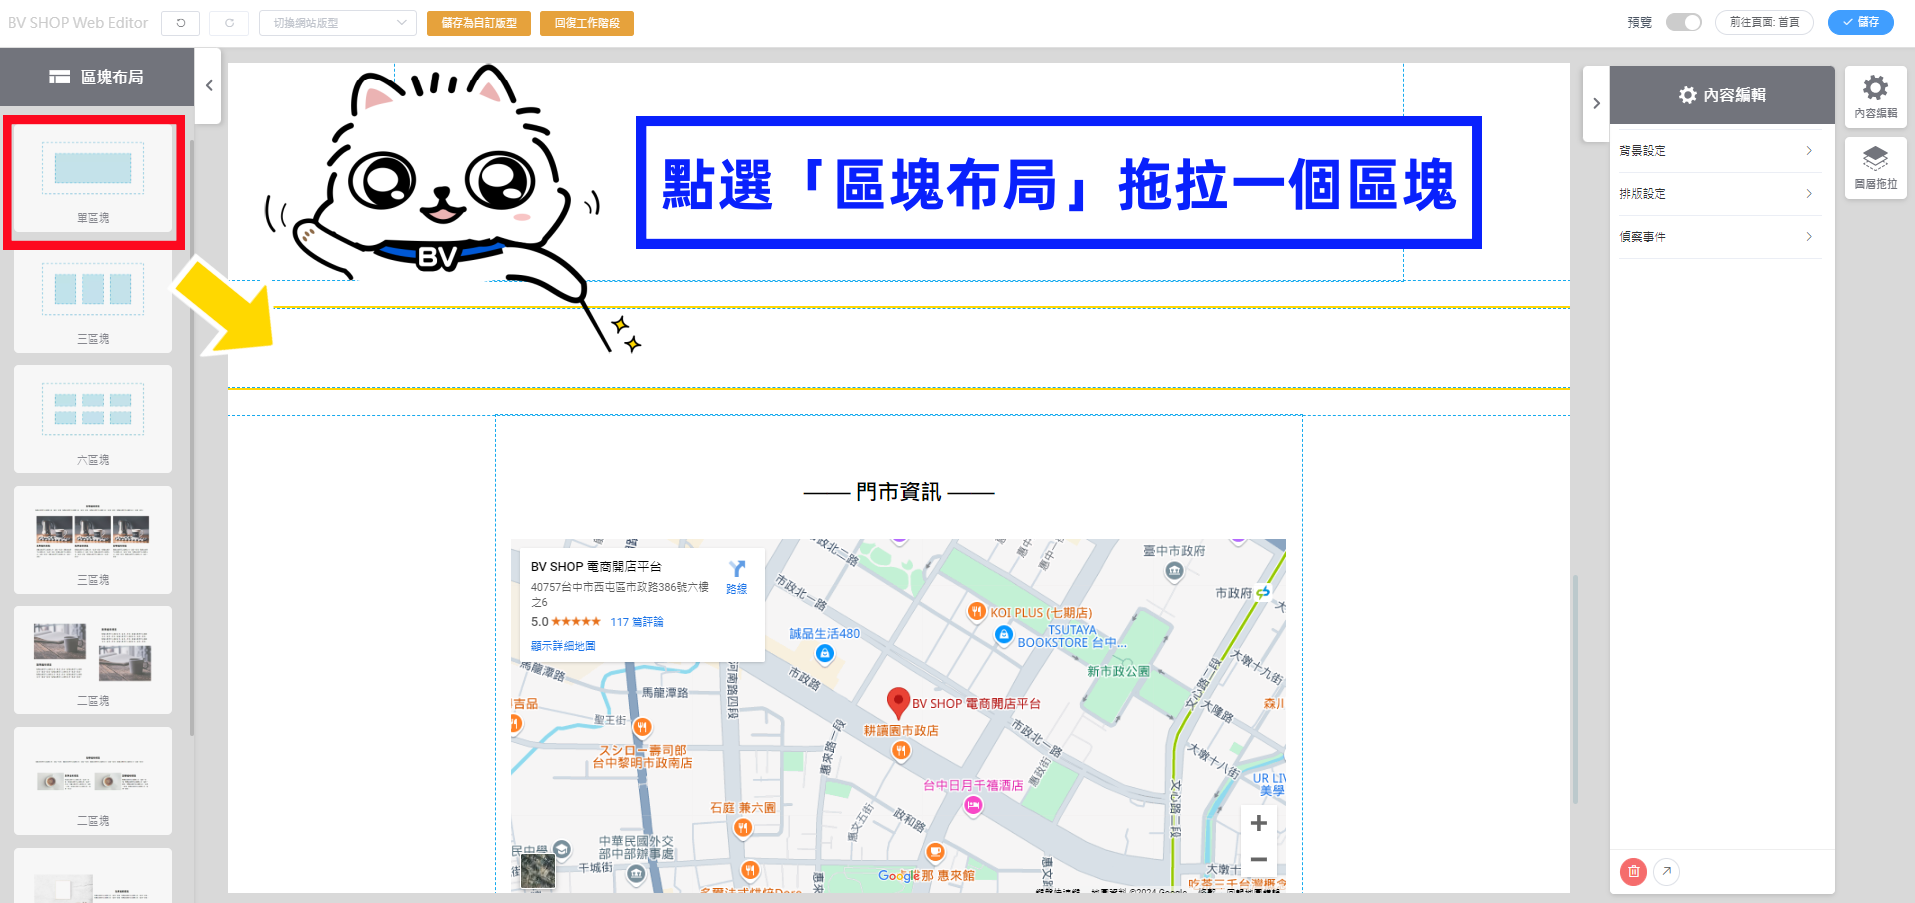Click the red trash delete icon
1915x903 pixels.
pos(1633,872)
